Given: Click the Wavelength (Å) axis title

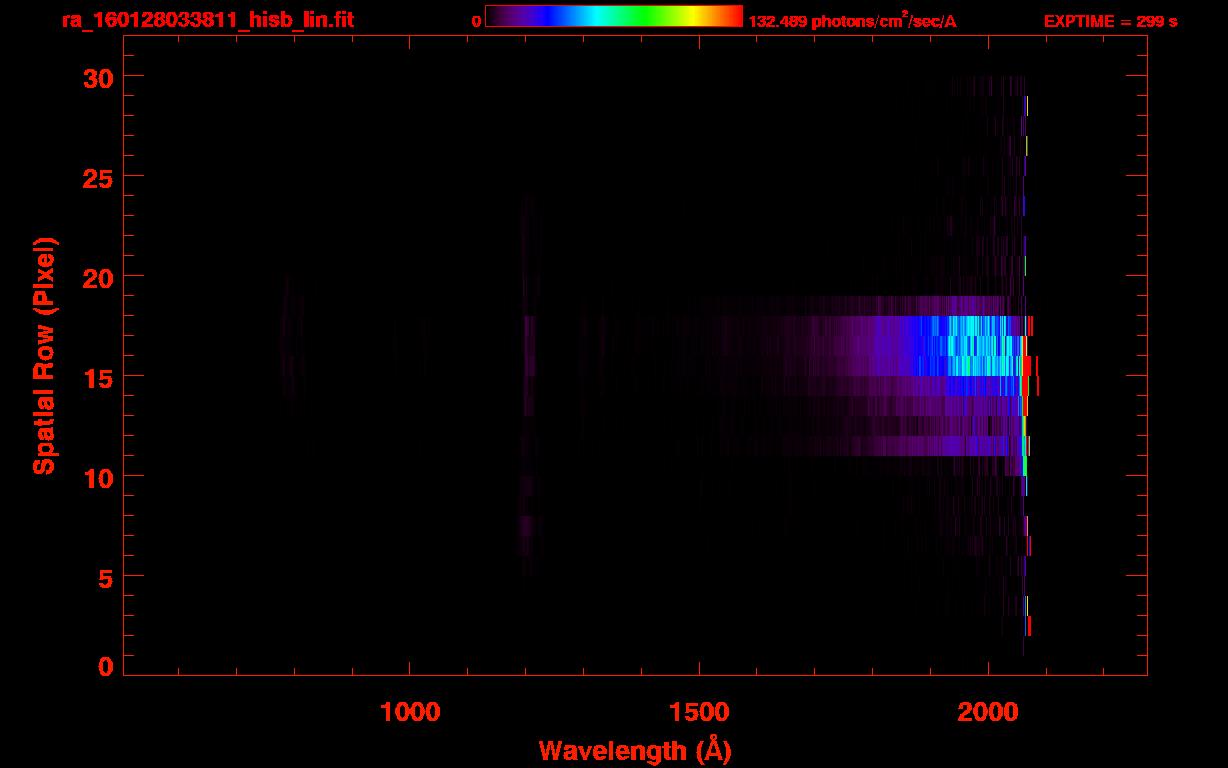Looking at the screenshot, I should (x=635, y=750).
